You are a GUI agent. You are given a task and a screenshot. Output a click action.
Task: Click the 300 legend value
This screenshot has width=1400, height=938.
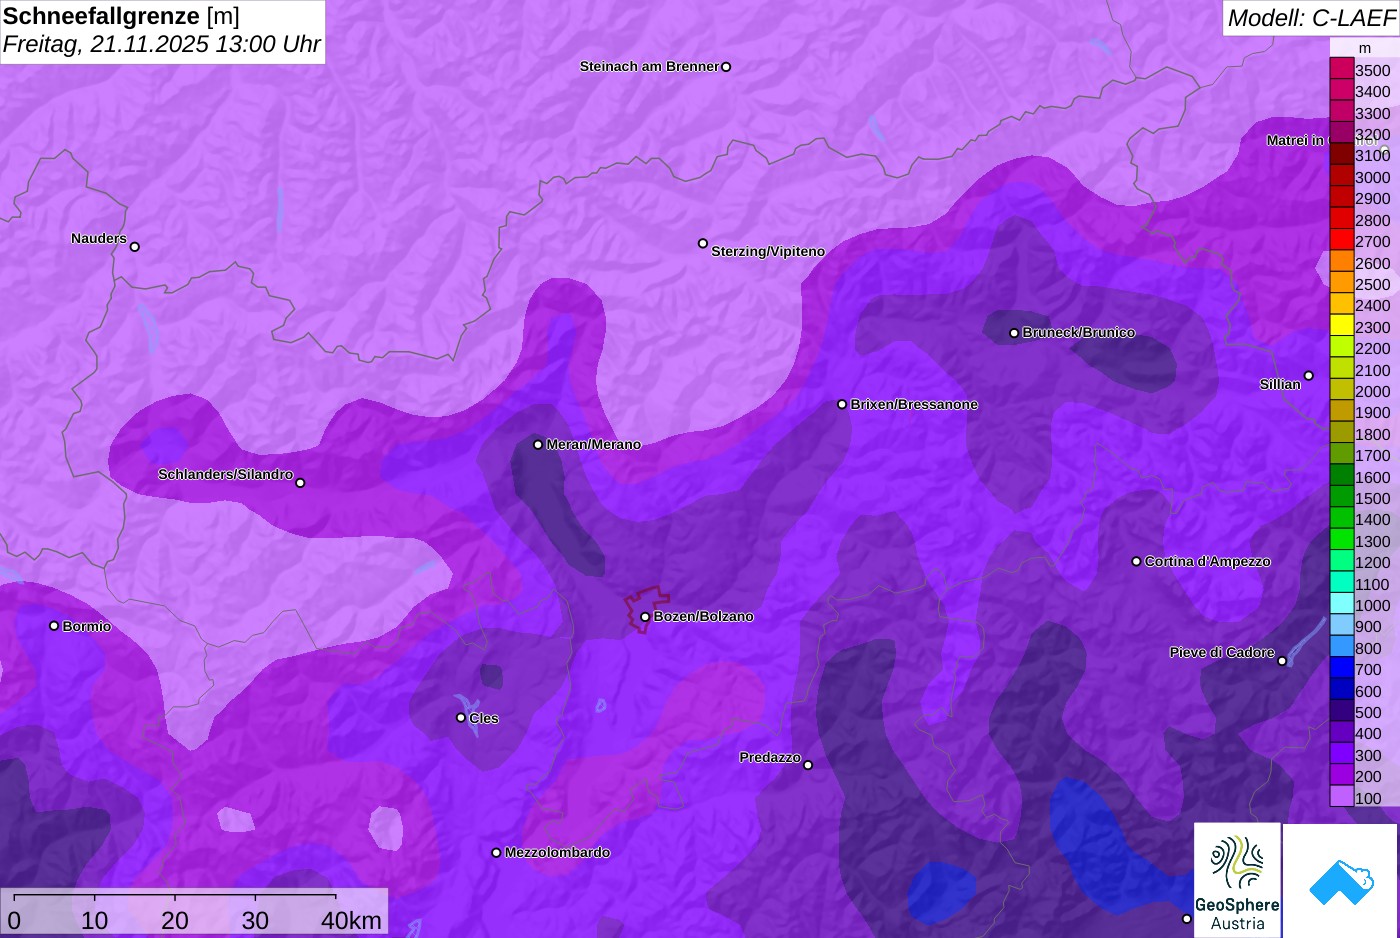1369,755
